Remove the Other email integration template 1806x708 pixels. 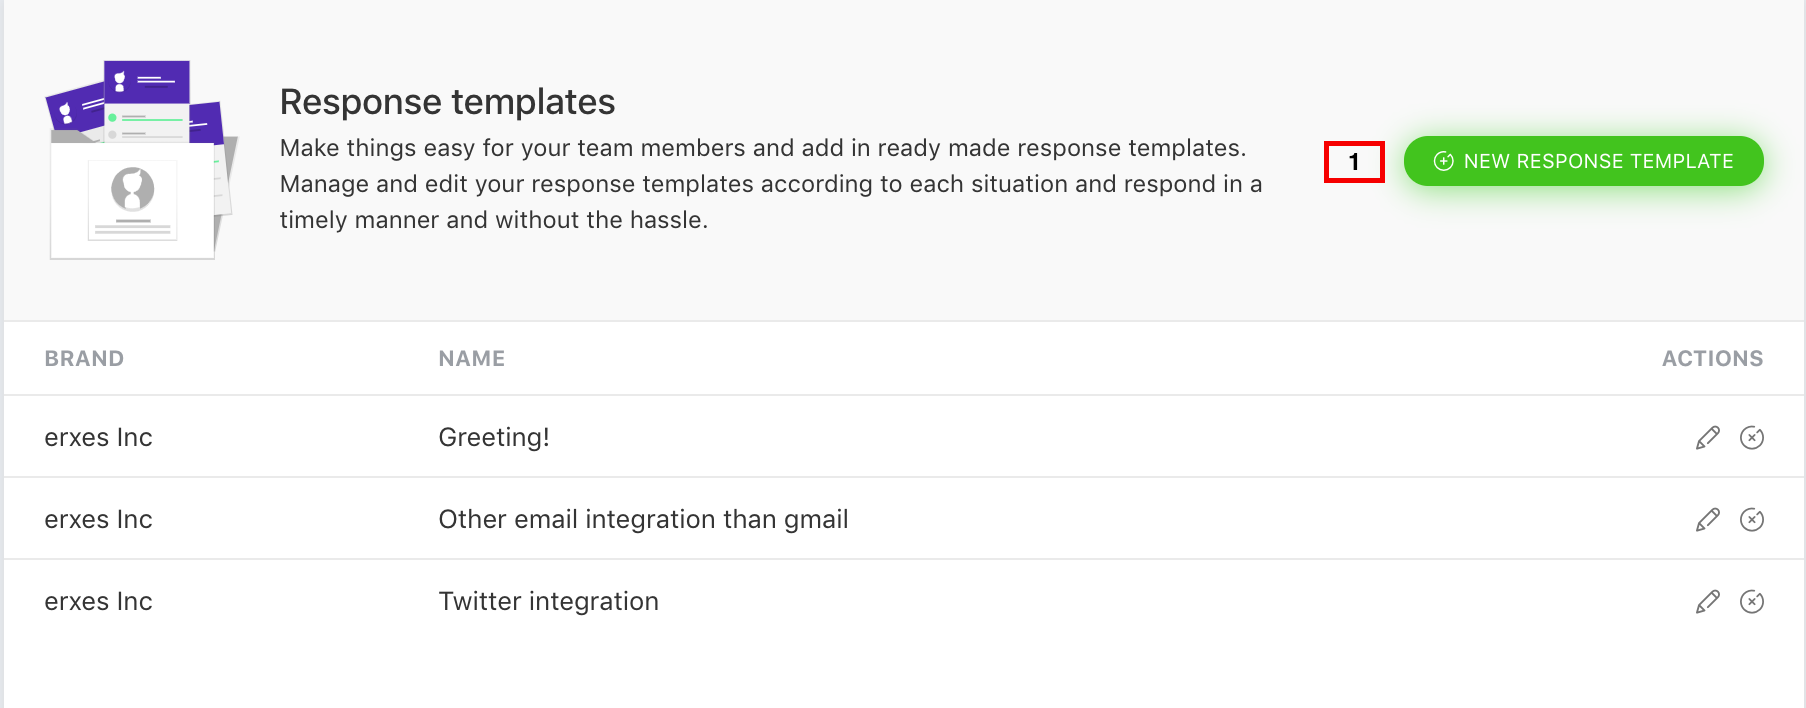click(x=1752, y=519)
